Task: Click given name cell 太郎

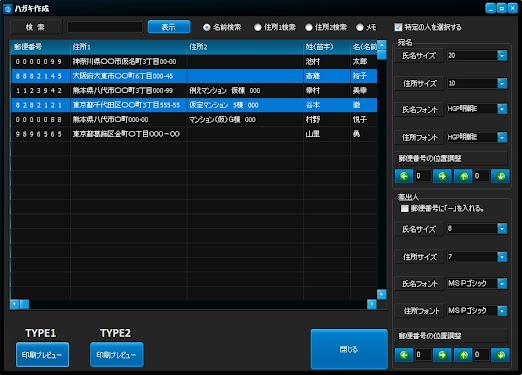Action: 364,62
